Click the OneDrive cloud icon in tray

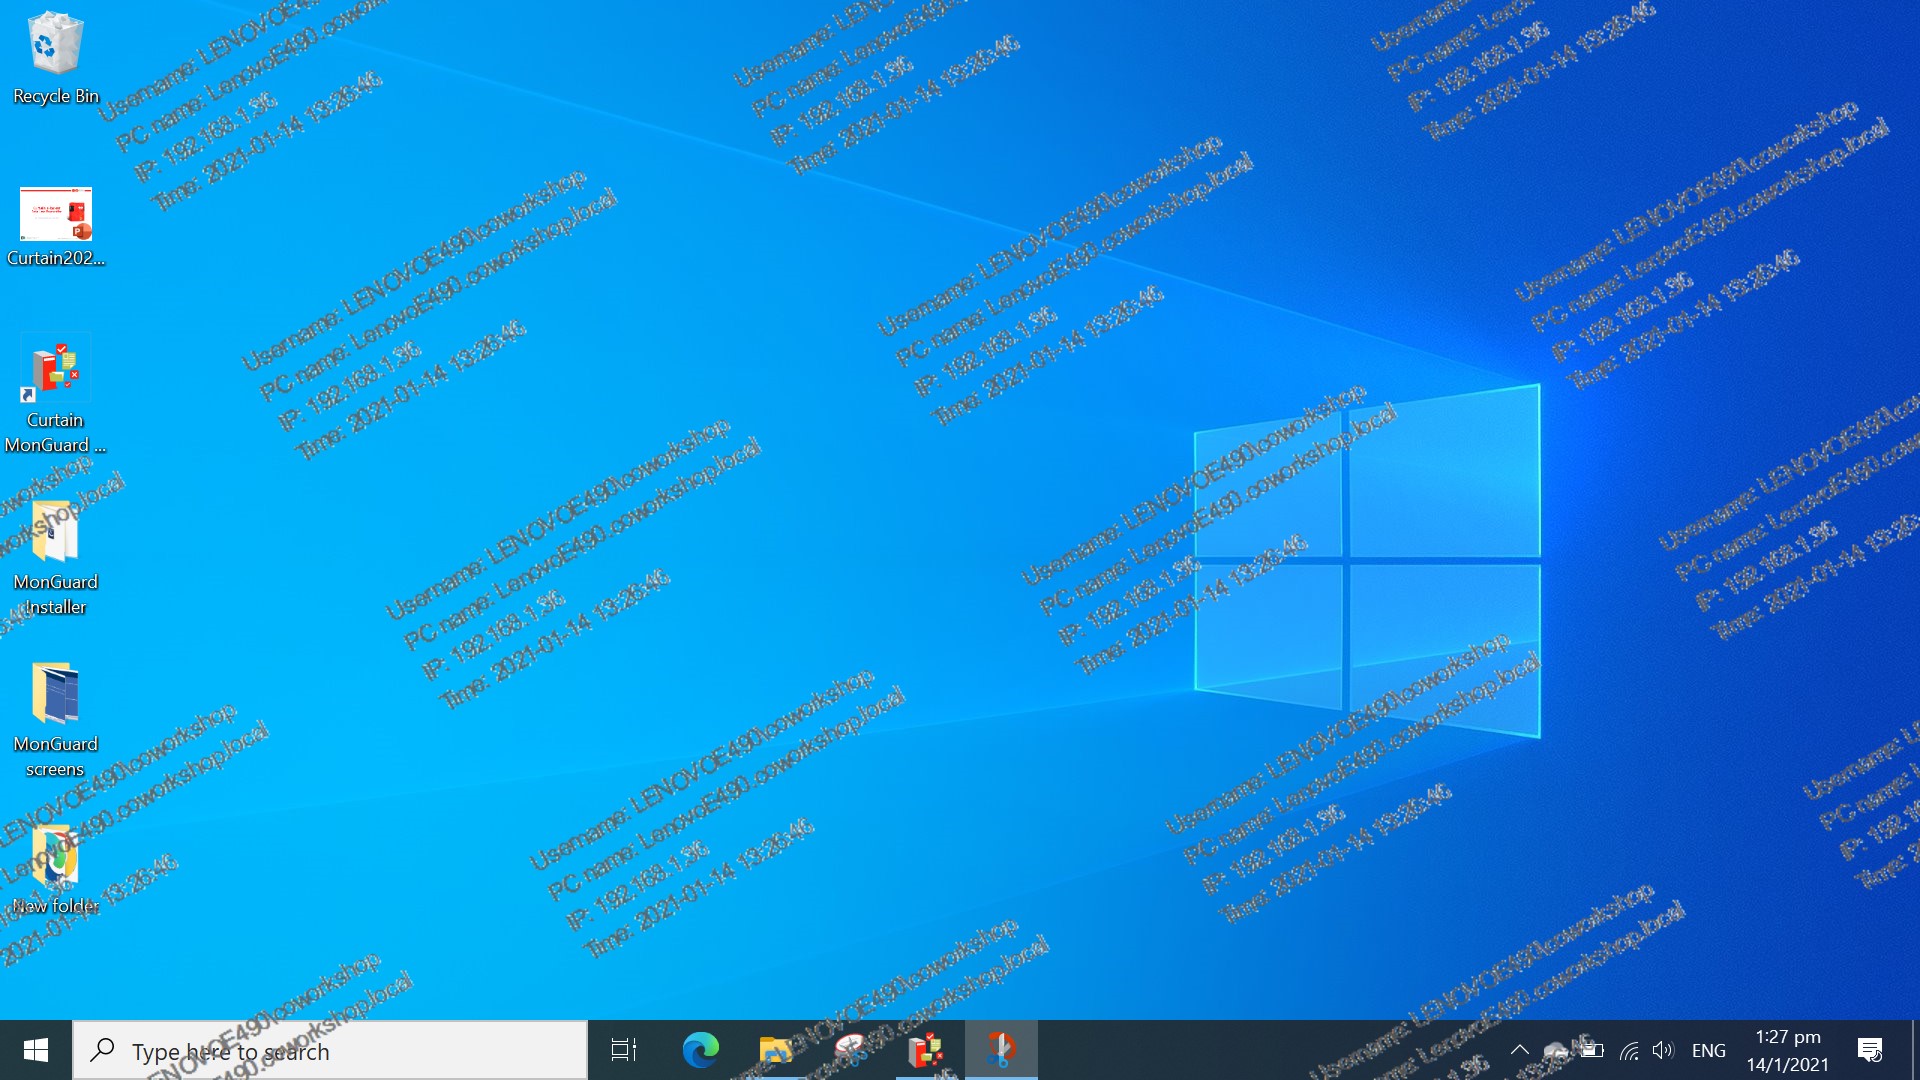[1555, 1050]
